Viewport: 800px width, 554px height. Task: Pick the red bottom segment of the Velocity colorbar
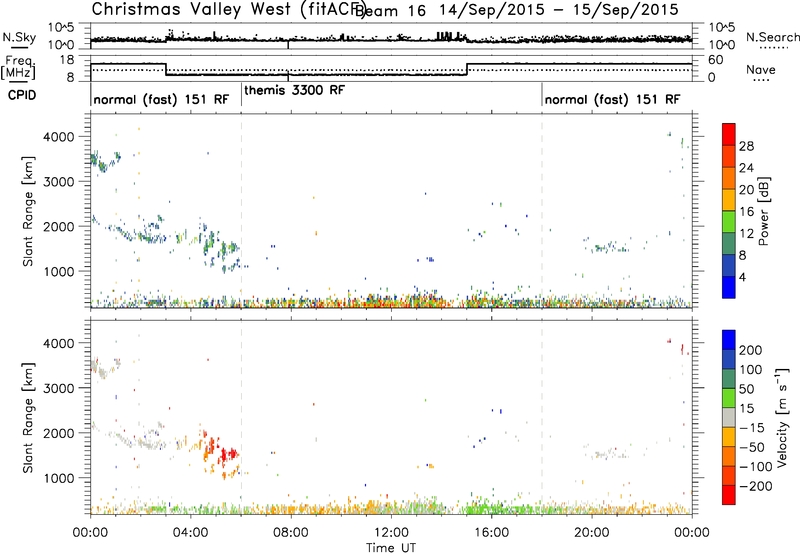point(729,495)
